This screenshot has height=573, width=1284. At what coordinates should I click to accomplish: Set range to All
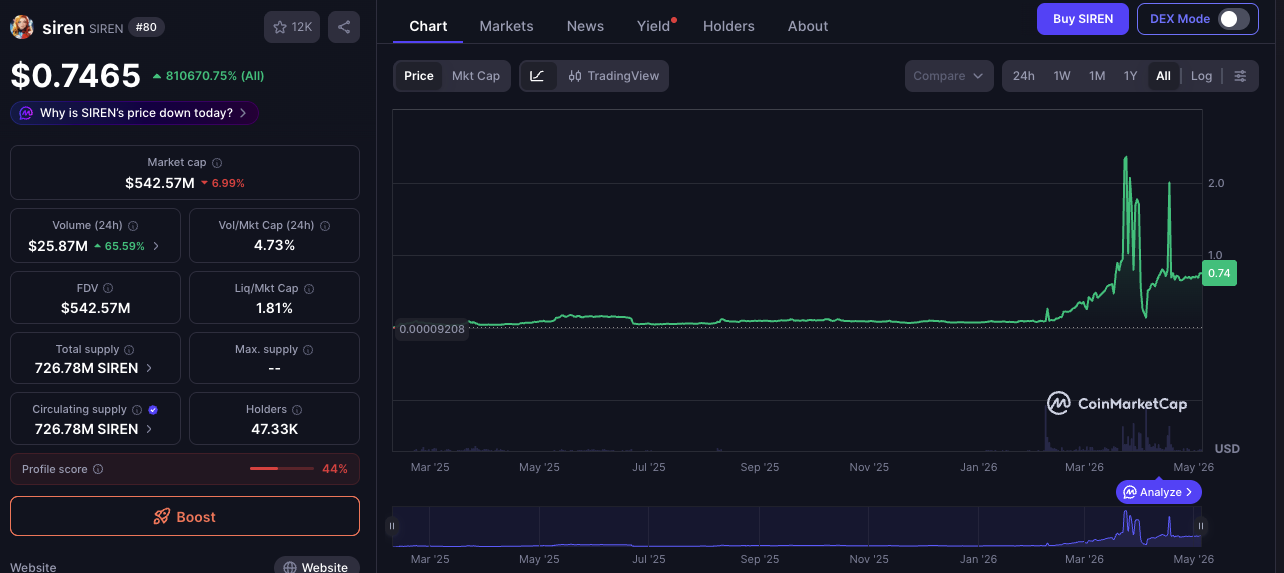(x=1163, y=76)
